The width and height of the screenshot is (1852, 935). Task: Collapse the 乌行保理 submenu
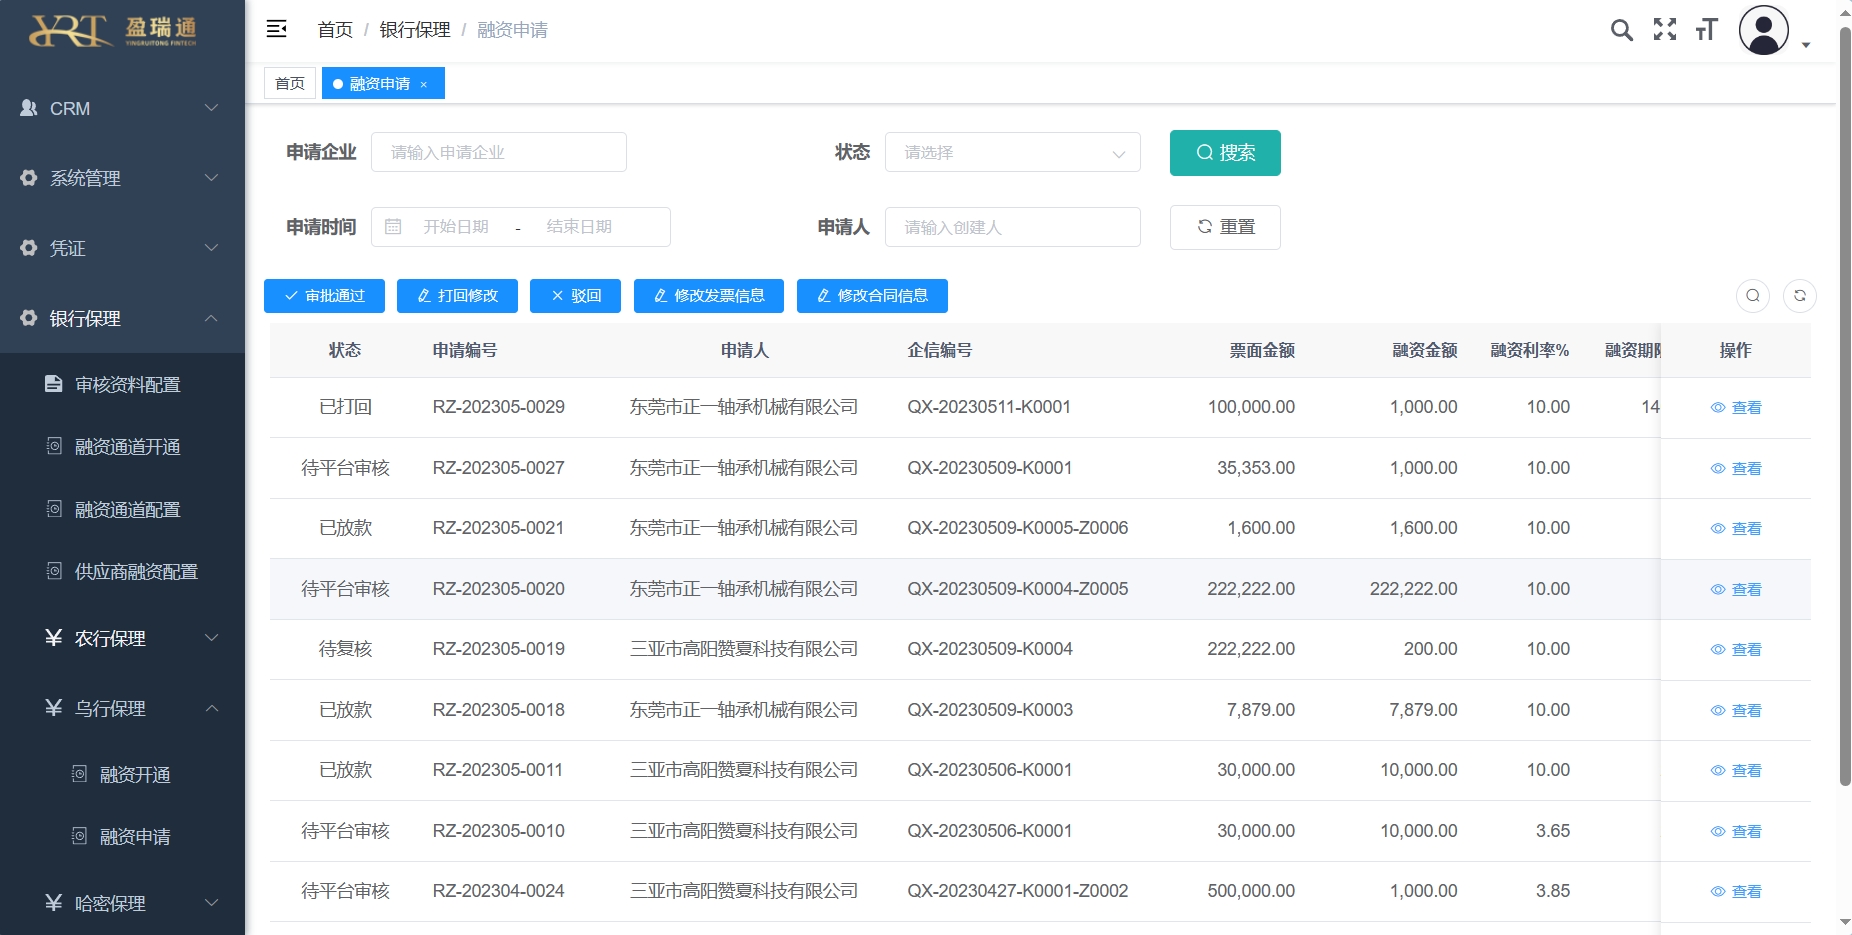click(x=122, y=708)
